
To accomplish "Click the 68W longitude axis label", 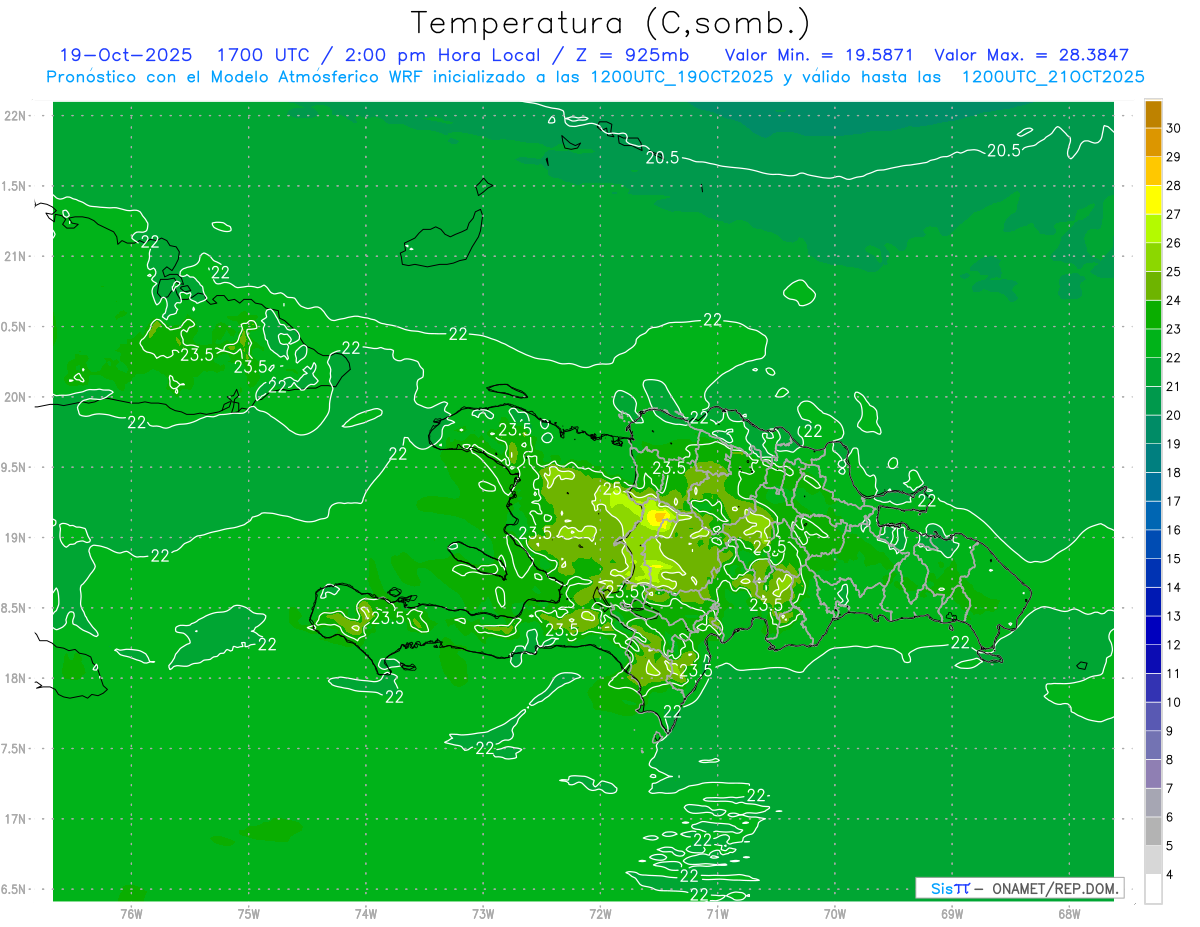I will click(1068, 913).
